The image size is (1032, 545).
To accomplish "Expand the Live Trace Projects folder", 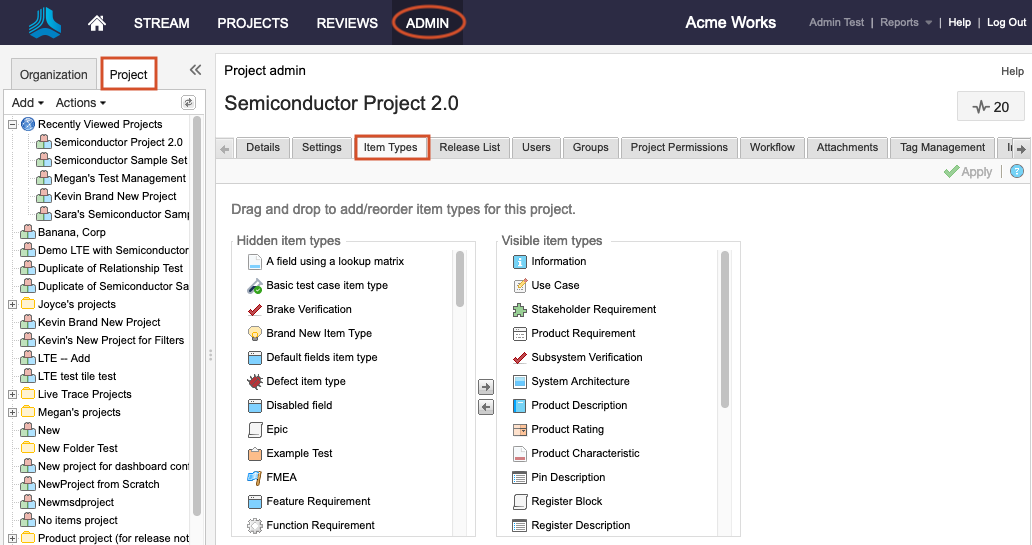I will 12,395.
